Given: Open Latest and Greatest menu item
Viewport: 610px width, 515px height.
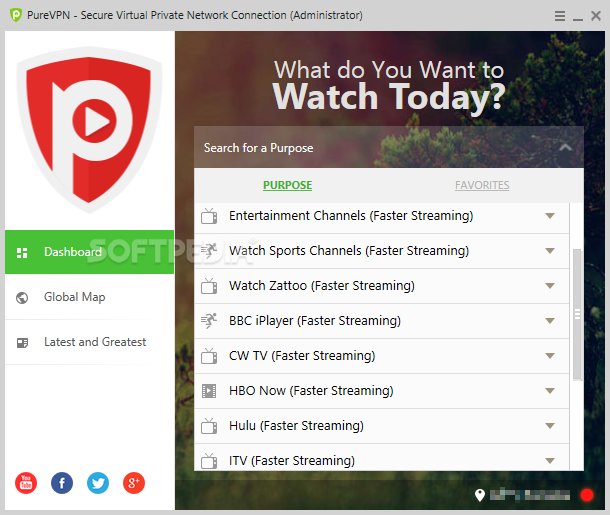Looking at the screenshot, I should [89, 342].
